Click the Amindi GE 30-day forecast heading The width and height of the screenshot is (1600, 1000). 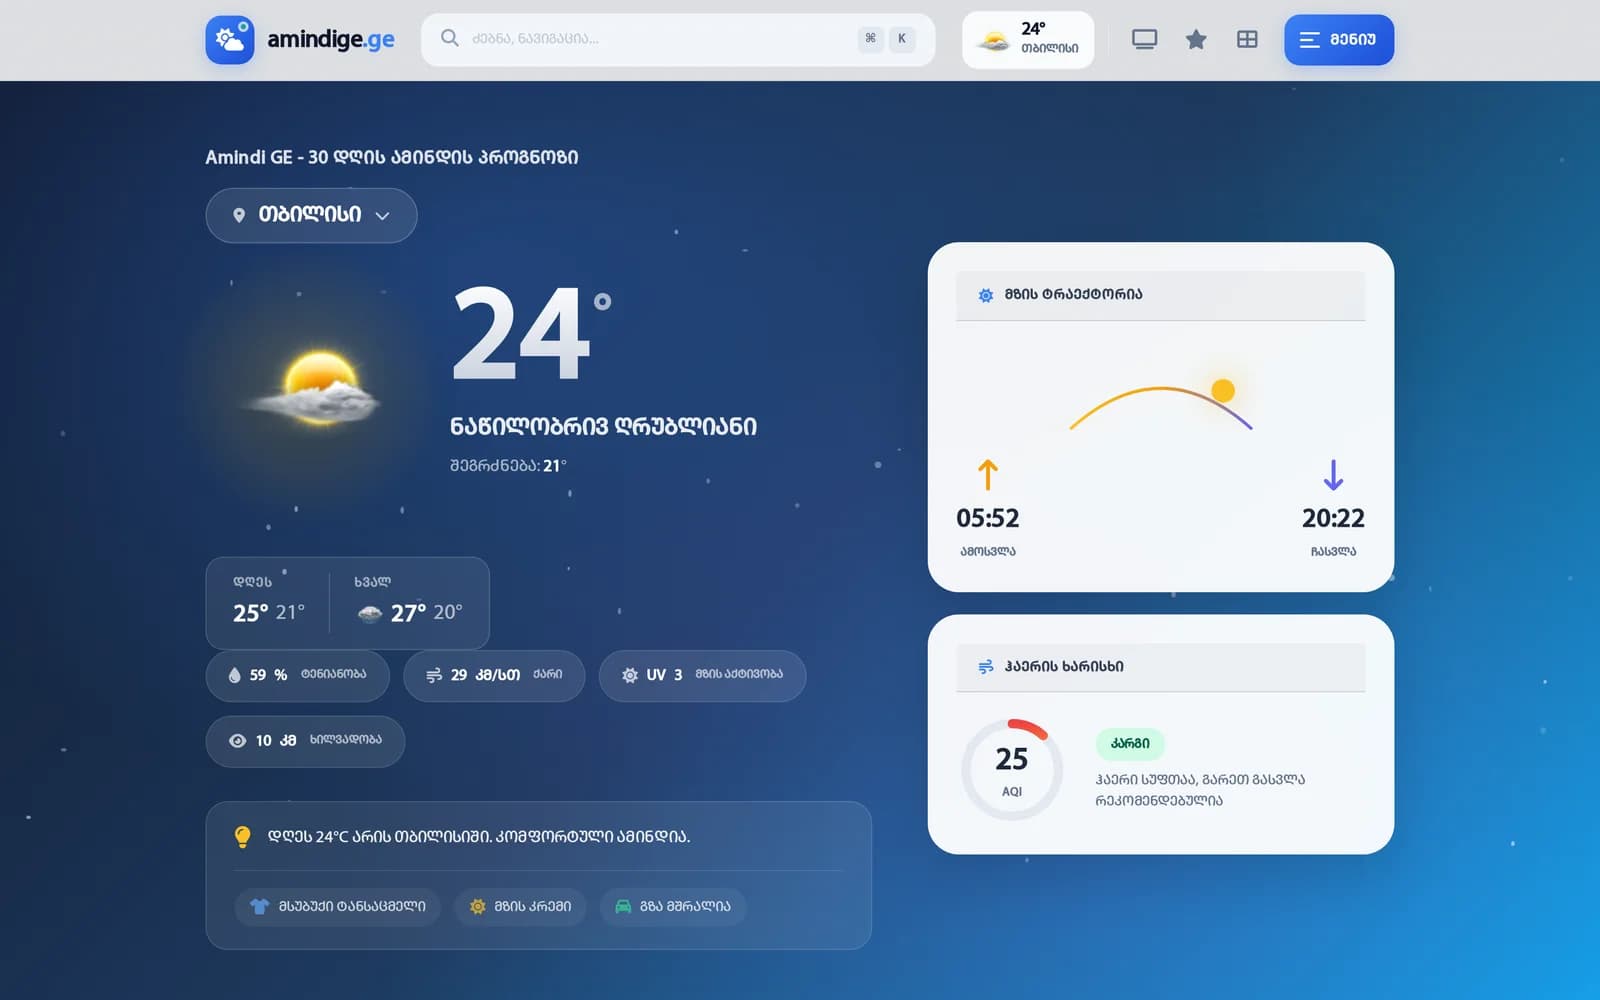[x=392, y=157]
